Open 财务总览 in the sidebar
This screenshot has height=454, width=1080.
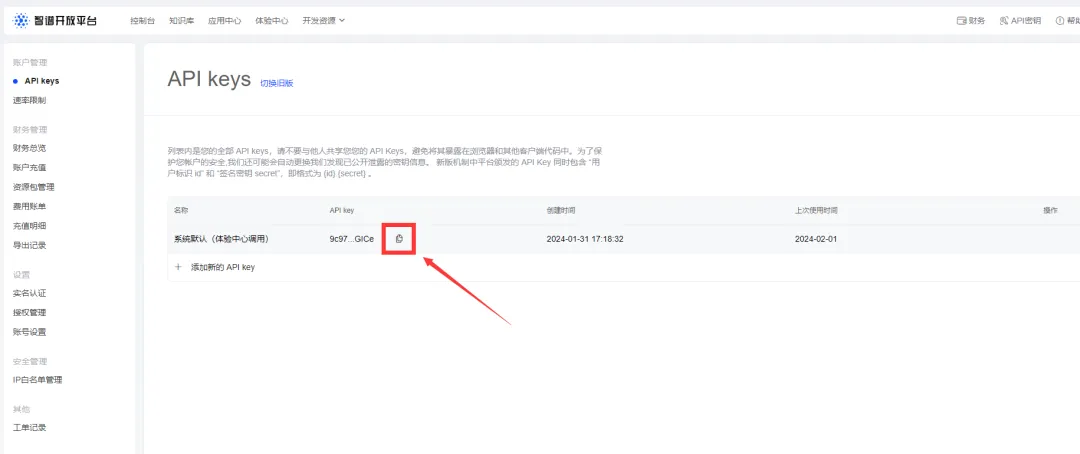tap(30, 148)
